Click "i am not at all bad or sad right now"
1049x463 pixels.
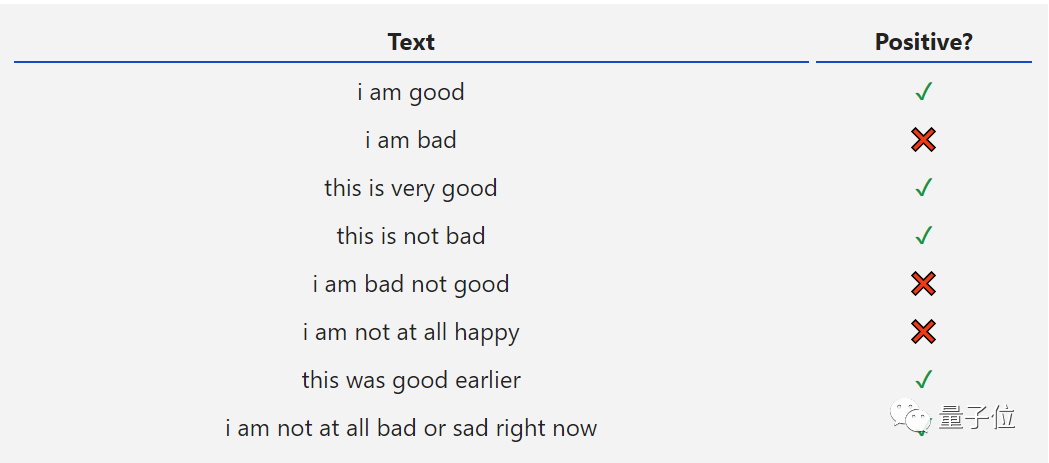point(411,428)
